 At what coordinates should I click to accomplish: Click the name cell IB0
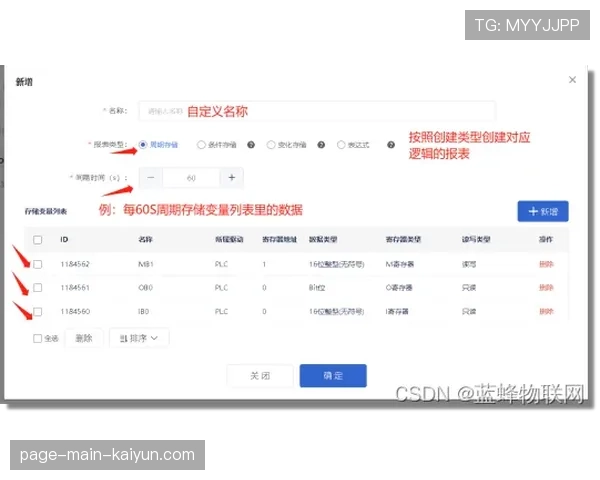143,312
